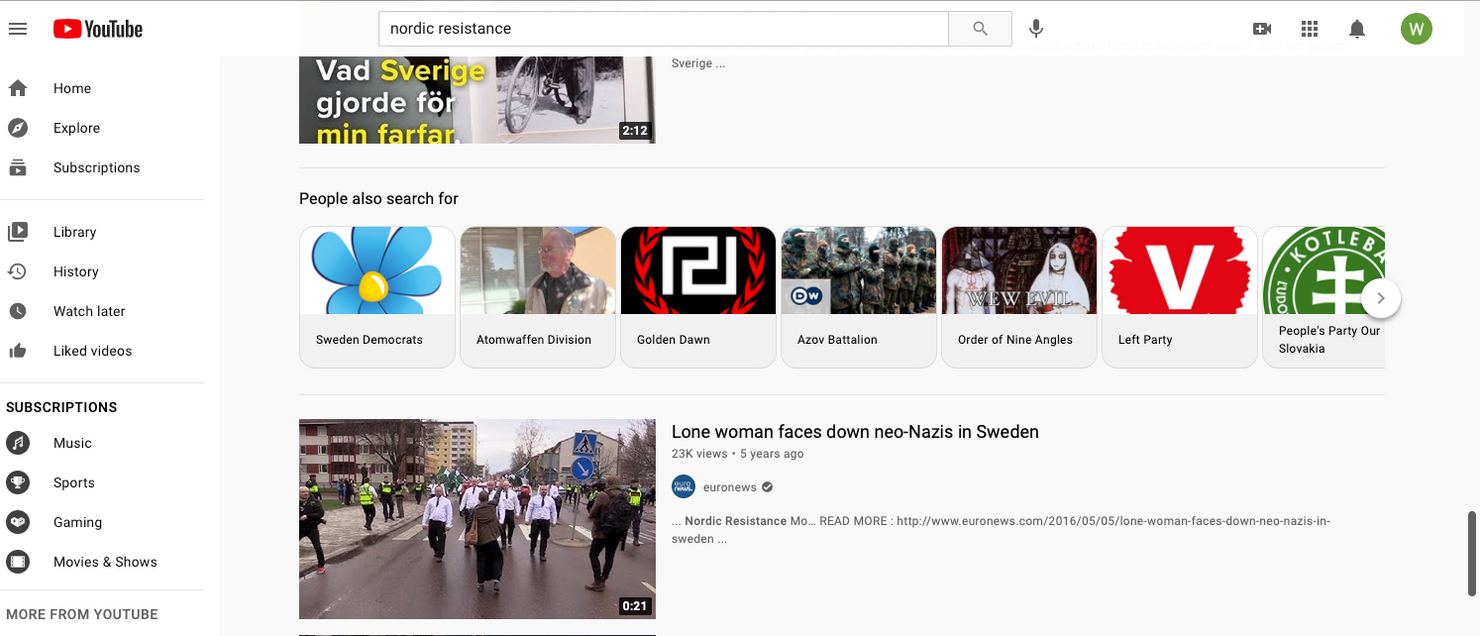This screenshot has height=636, width=1480.
Task: Click the Movies & Shows film icon
Action: [17, 562]
